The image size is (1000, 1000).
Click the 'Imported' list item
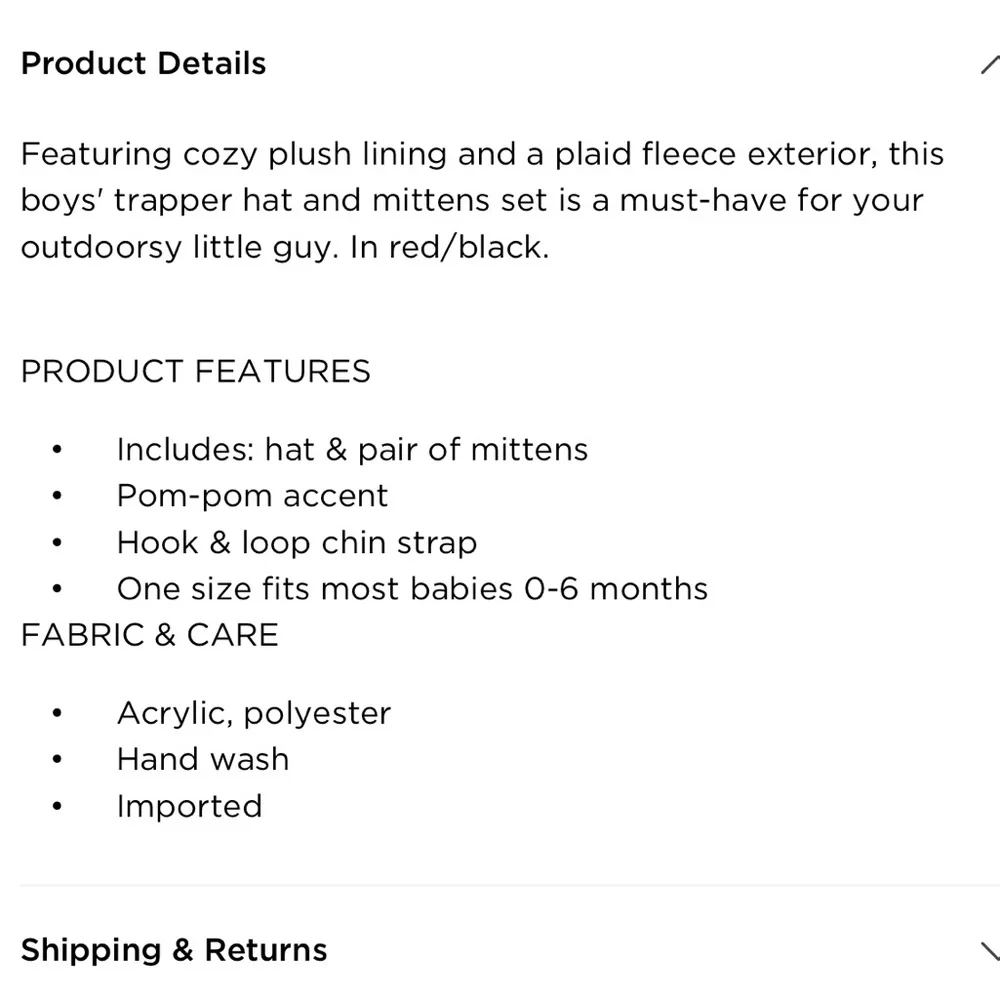coord(189,806)
